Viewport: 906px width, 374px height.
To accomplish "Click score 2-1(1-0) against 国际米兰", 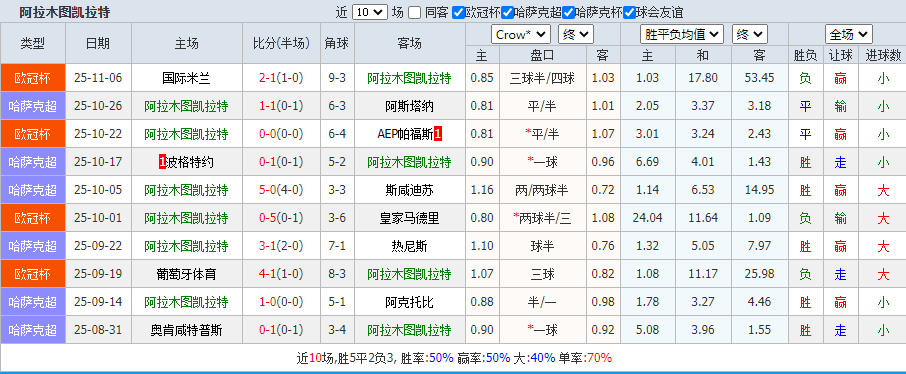I will tap(281, 78).
